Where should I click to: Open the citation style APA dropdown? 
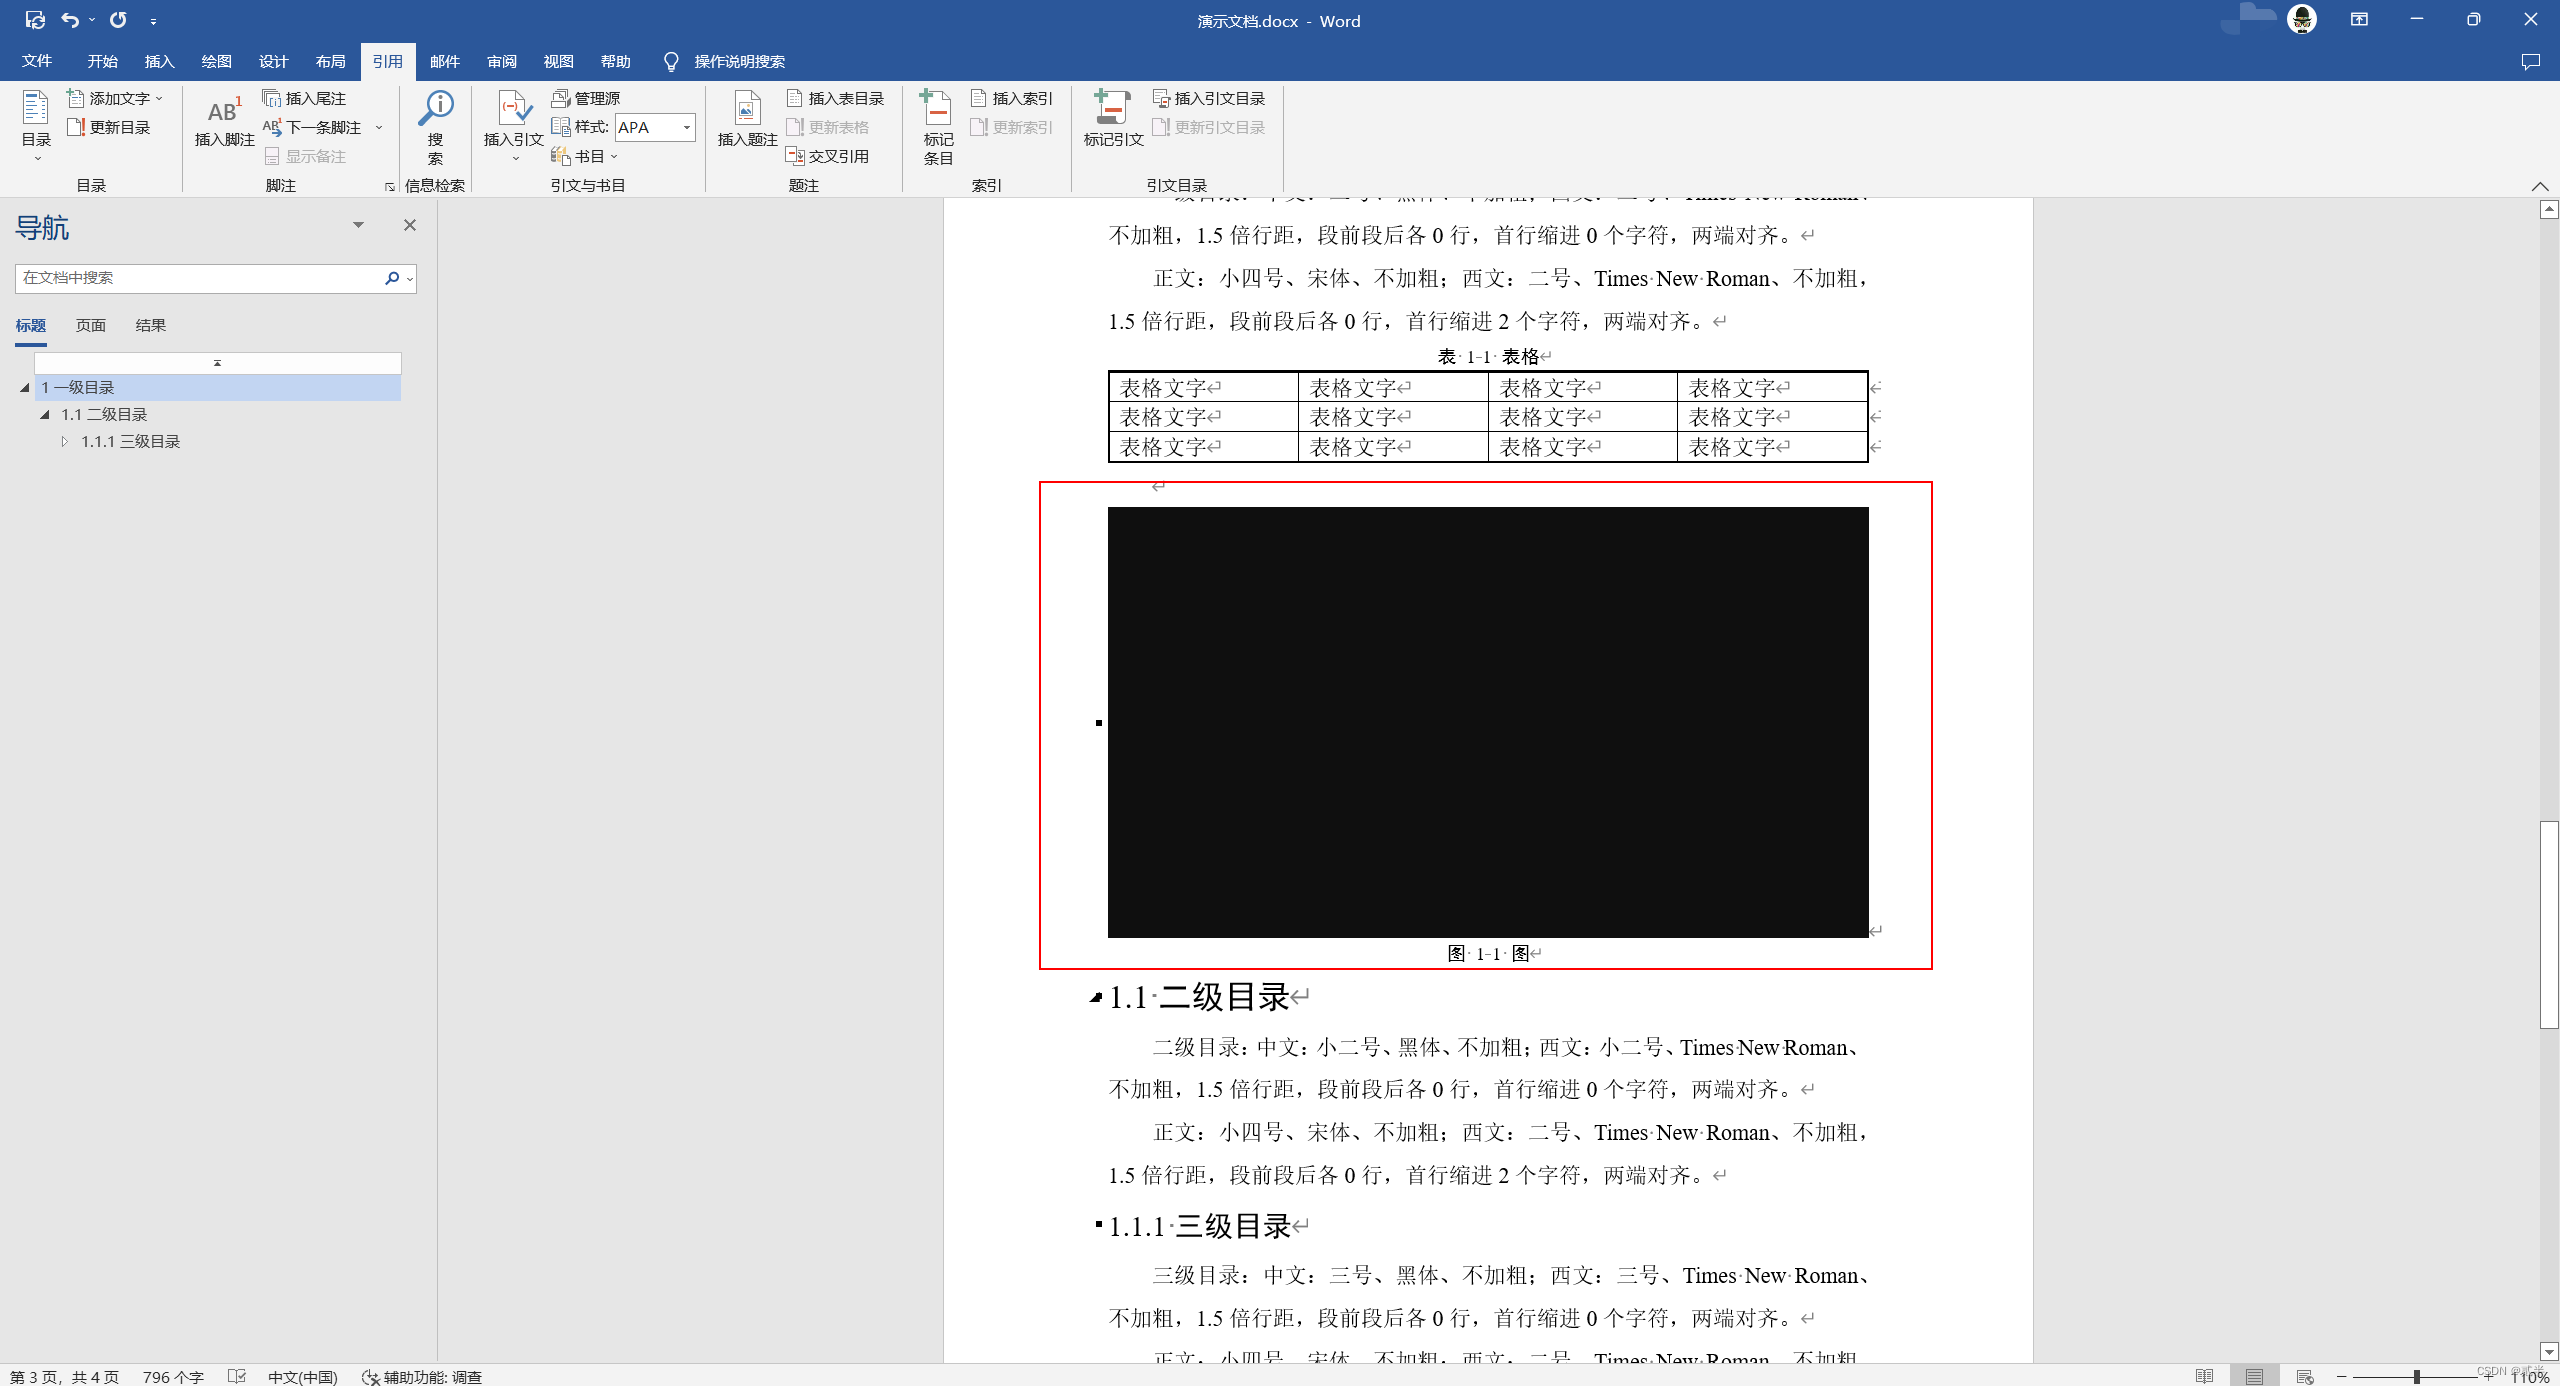(x=686, y=127)
